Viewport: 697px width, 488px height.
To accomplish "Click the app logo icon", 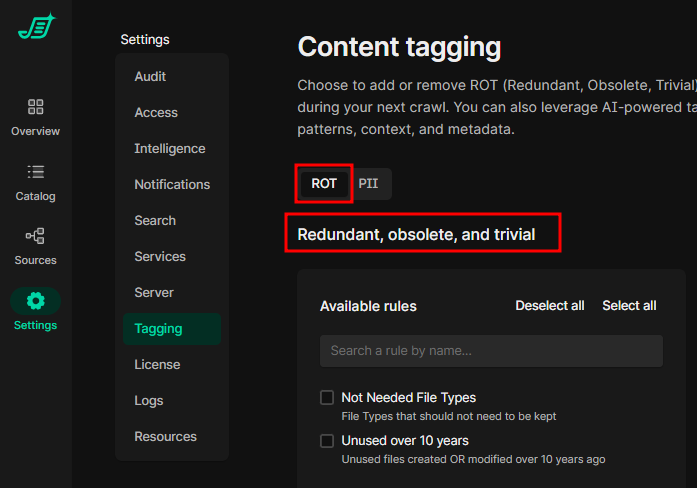I will pos(36,26).
